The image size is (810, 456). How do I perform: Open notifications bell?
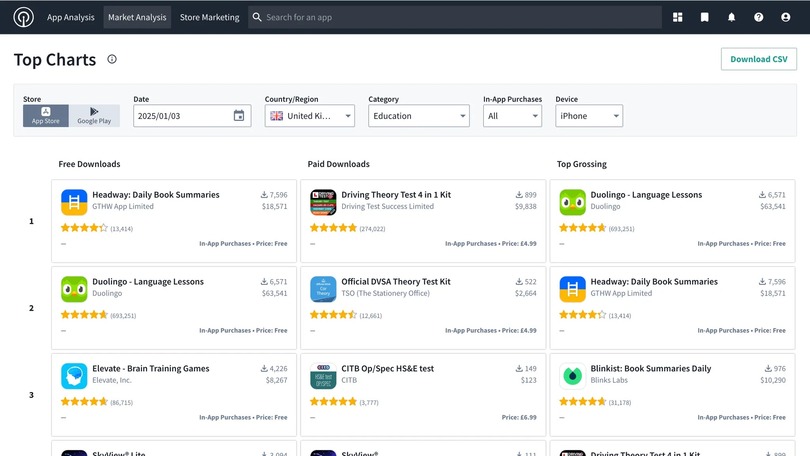[x=731, y=17]
